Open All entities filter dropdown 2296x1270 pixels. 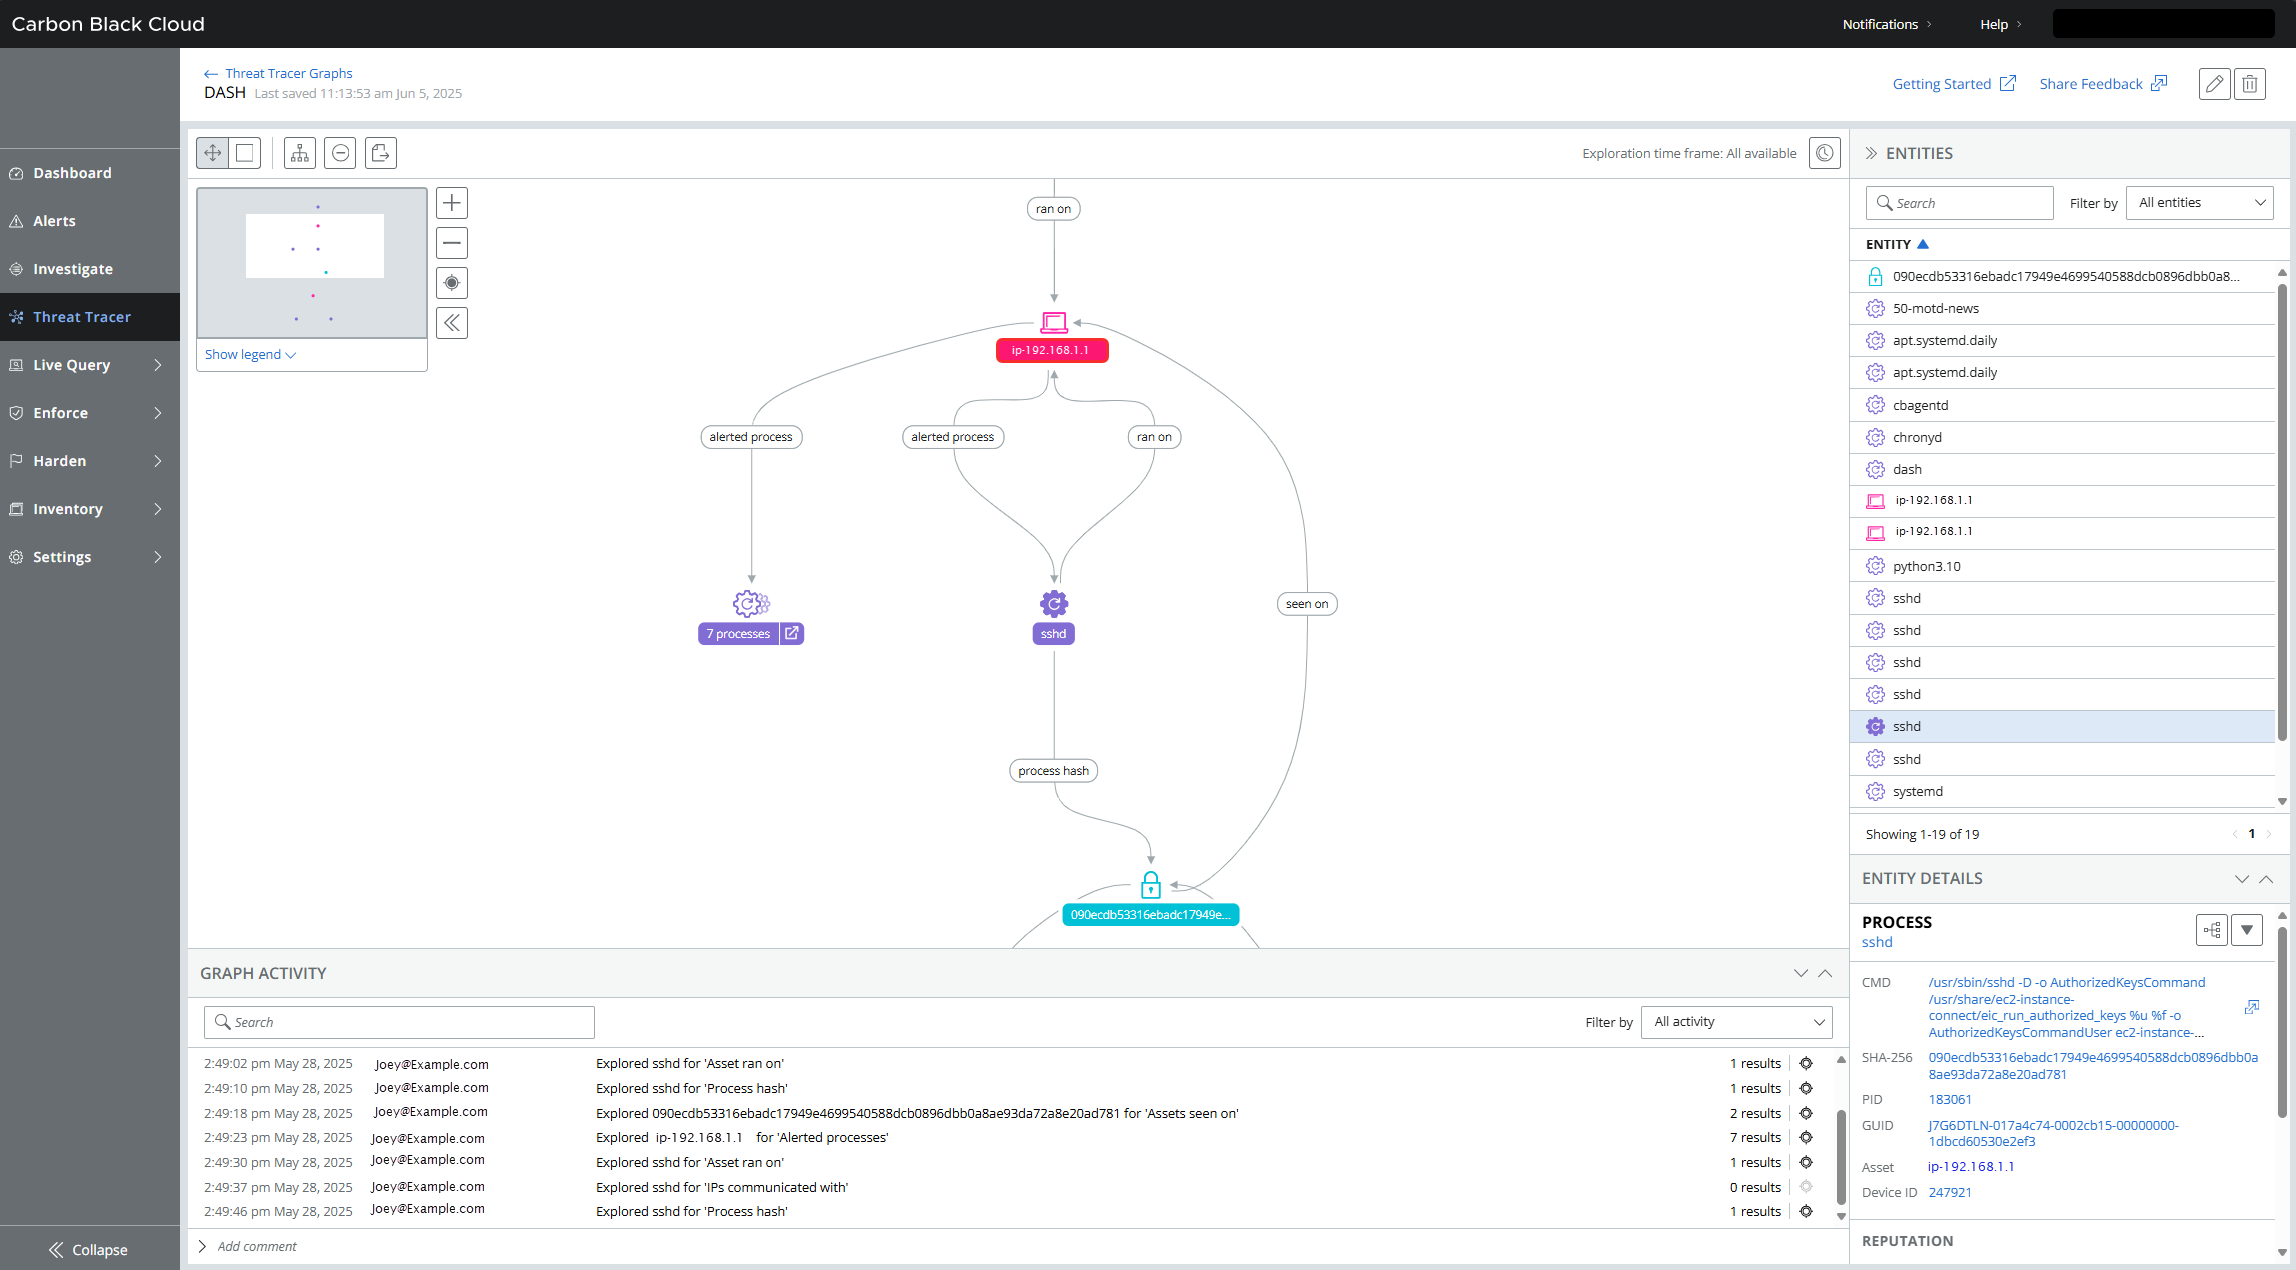pyautogui.click(x=2200, y=203)
